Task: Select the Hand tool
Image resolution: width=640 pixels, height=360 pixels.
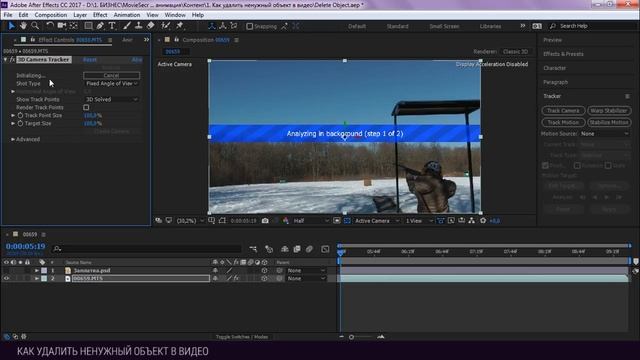Action: [x=23, y=26]
